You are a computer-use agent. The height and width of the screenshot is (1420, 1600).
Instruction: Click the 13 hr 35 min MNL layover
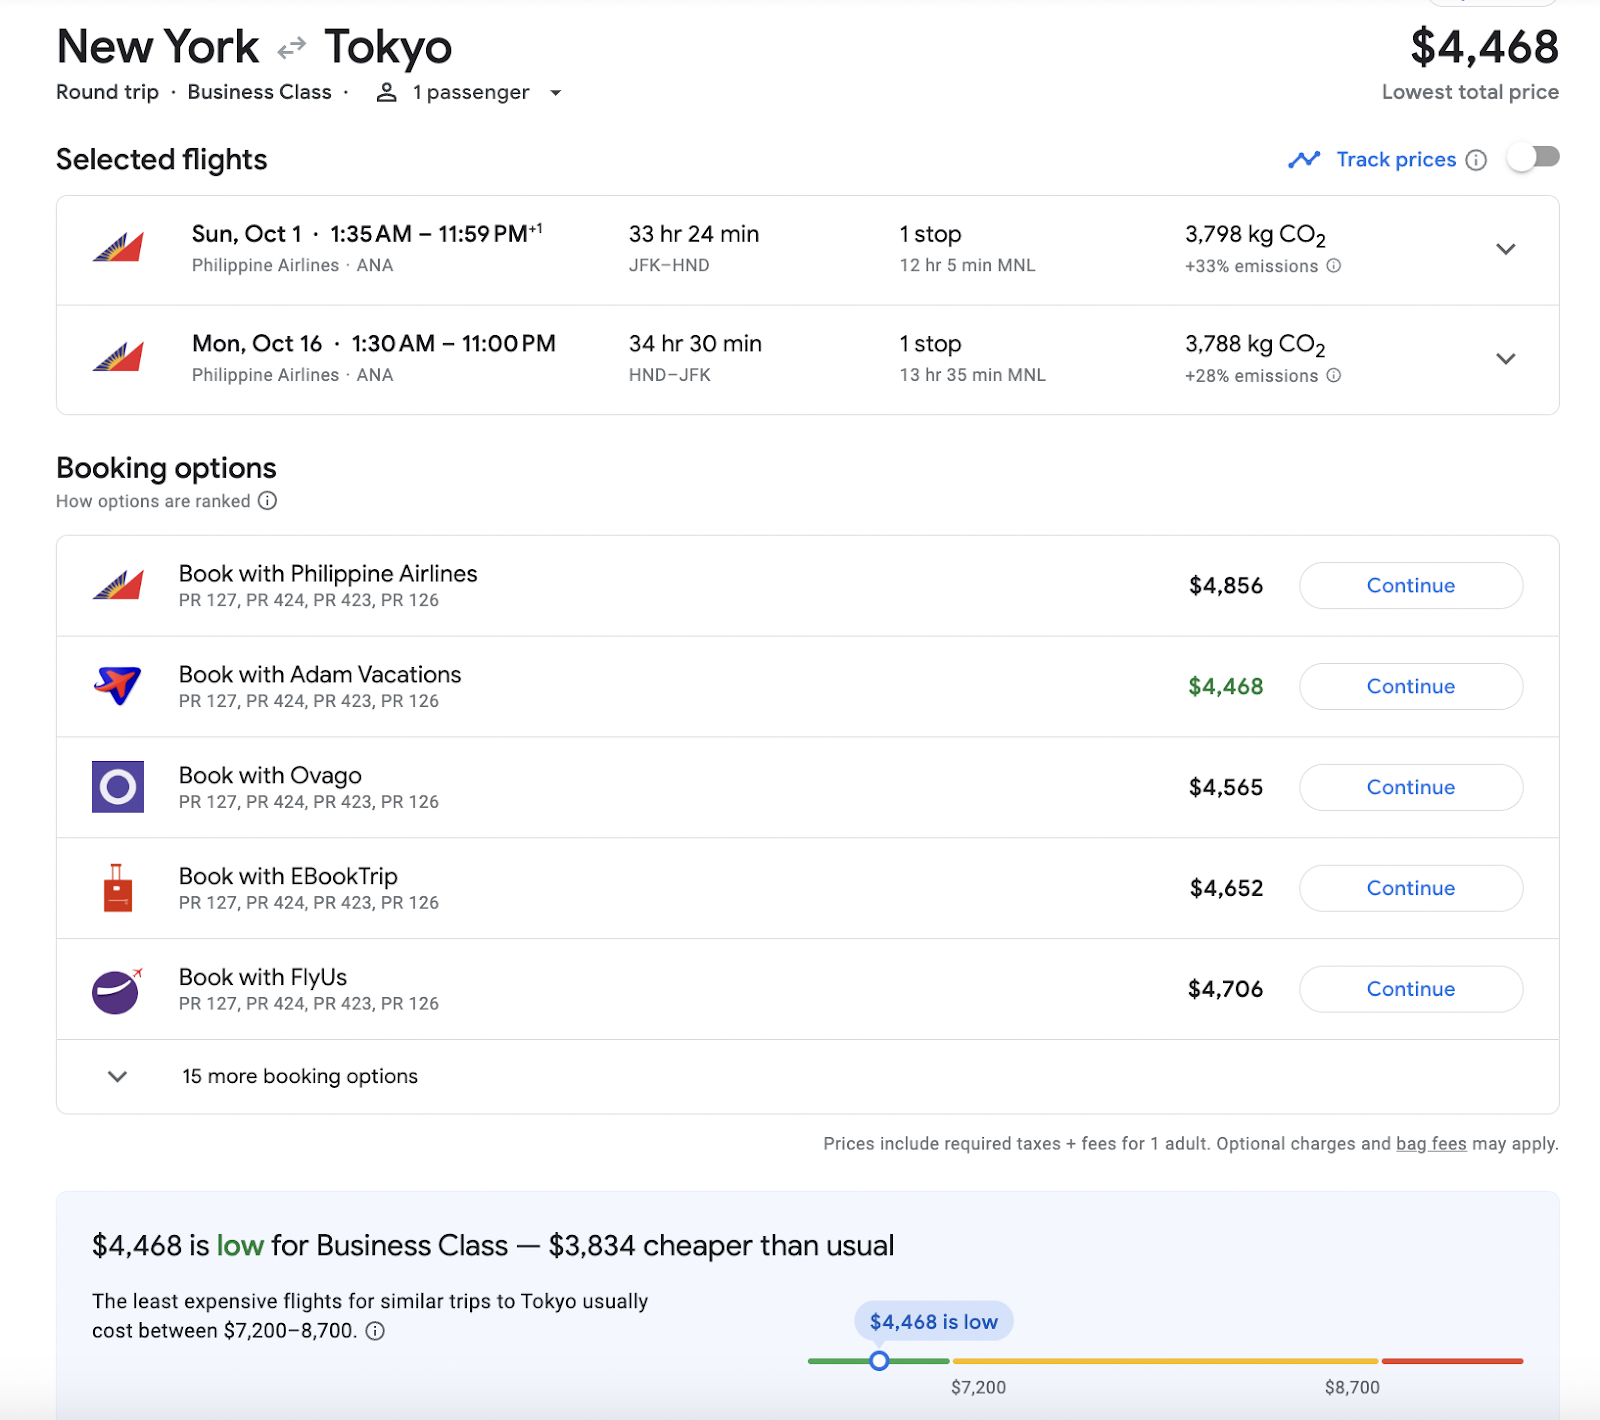pos(972,375)
